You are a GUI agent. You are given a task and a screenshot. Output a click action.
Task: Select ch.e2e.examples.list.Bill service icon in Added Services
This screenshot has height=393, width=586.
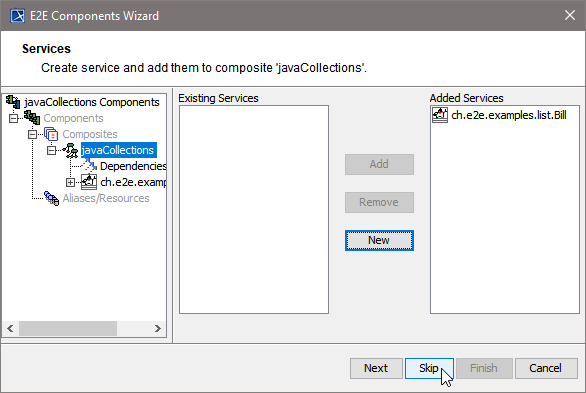[440, 115]
